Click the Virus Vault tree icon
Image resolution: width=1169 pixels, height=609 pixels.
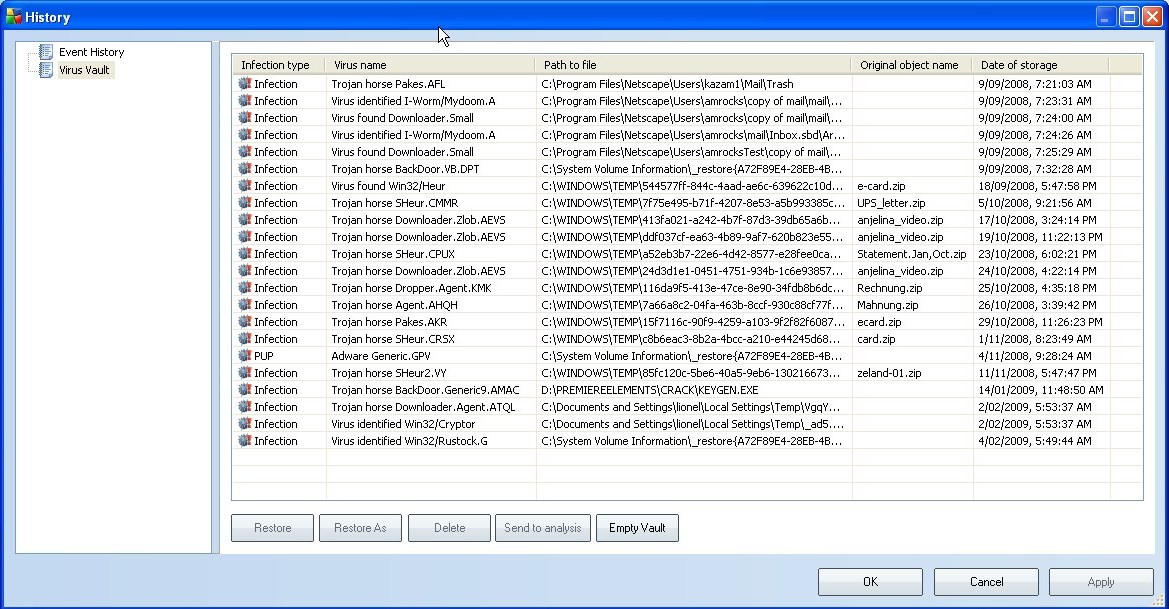tap(45, 70)
